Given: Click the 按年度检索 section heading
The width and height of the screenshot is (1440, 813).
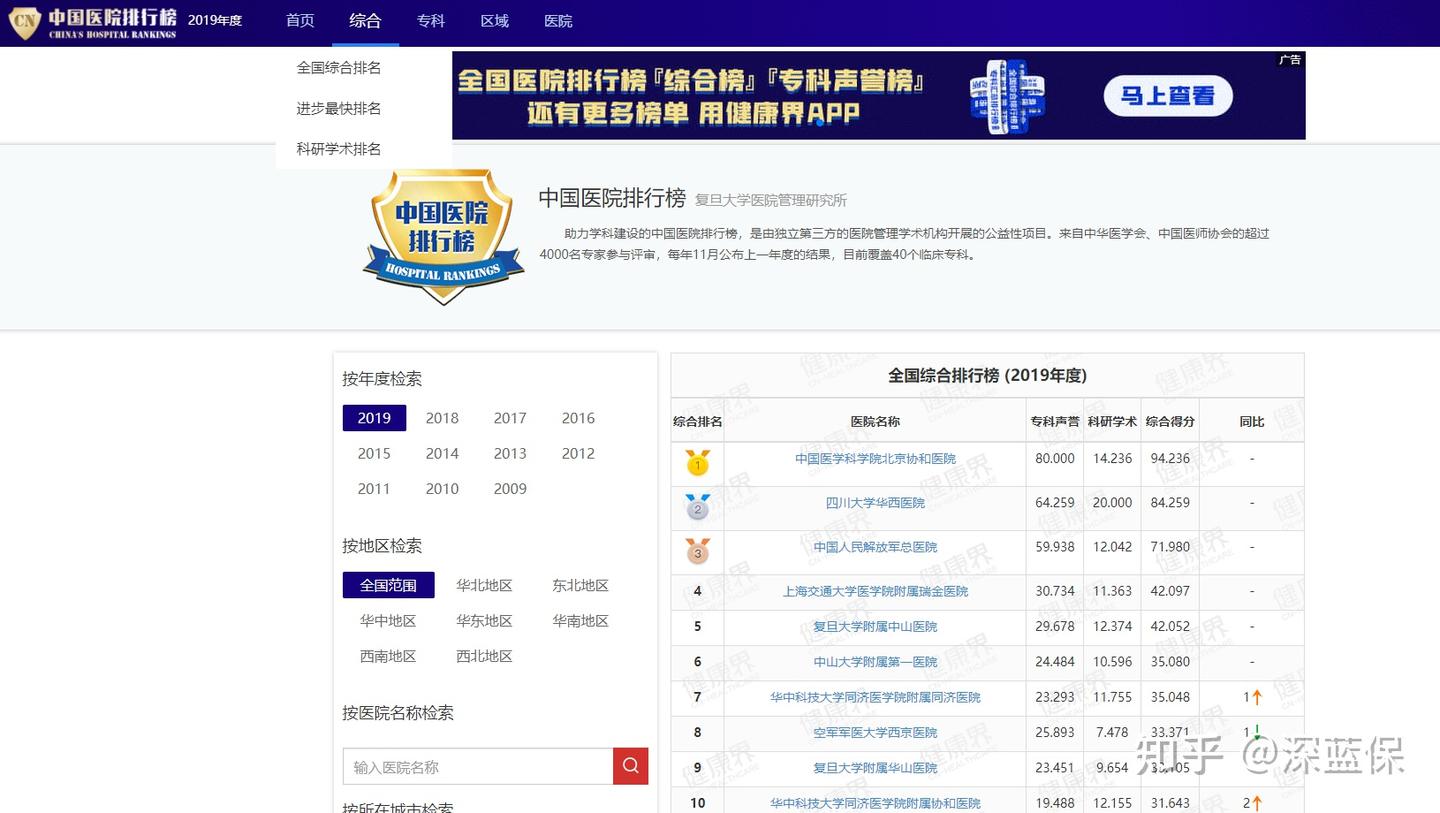Looking at the screenshot, I should pyautogui.click(x=382, y=379).
